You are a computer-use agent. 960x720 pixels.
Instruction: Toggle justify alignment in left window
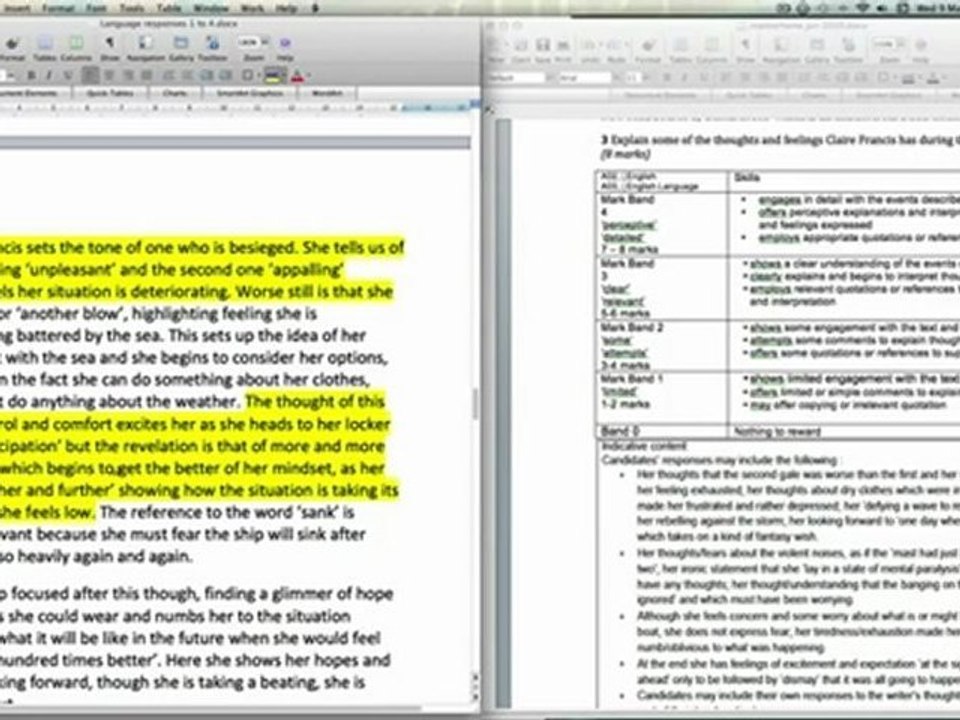click(x=147, y=76)
